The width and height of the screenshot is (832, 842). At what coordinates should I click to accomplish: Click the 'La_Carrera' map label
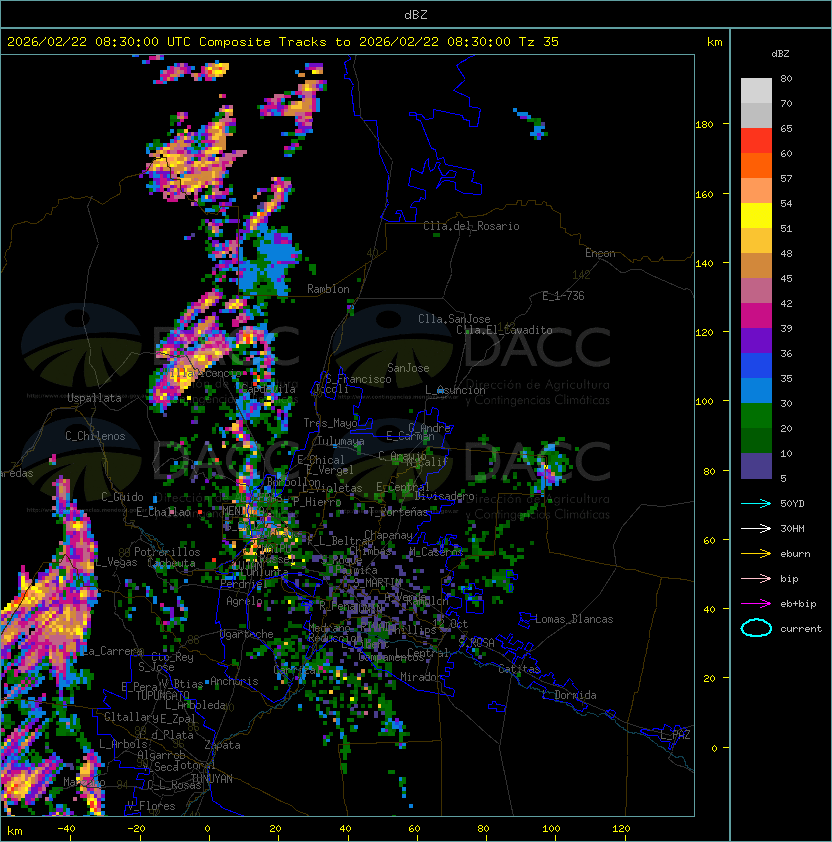[x=112, y=651]
